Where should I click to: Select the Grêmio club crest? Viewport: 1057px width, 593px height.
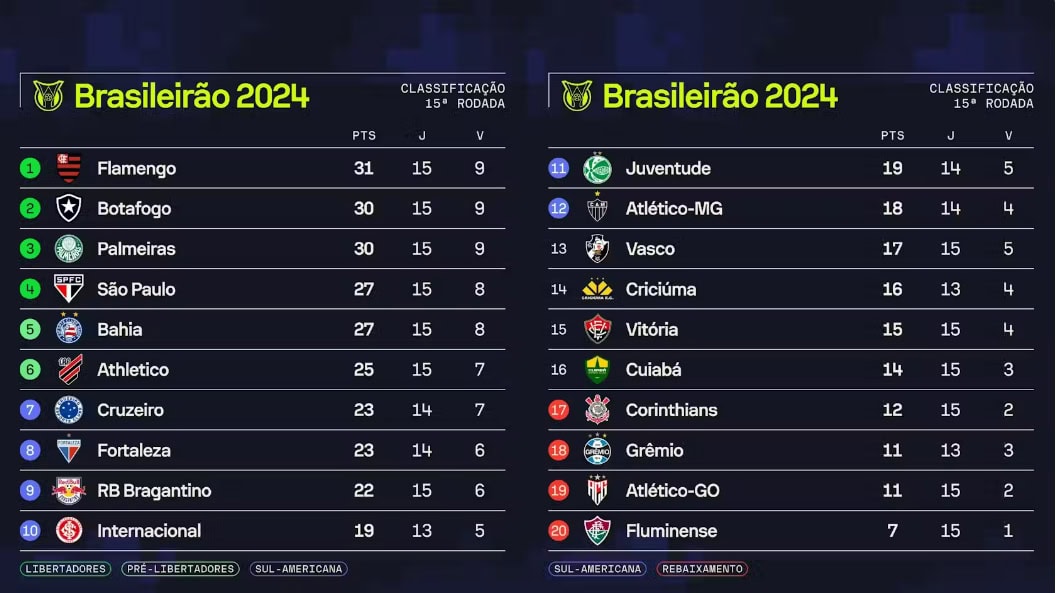(x=597, y=450)
